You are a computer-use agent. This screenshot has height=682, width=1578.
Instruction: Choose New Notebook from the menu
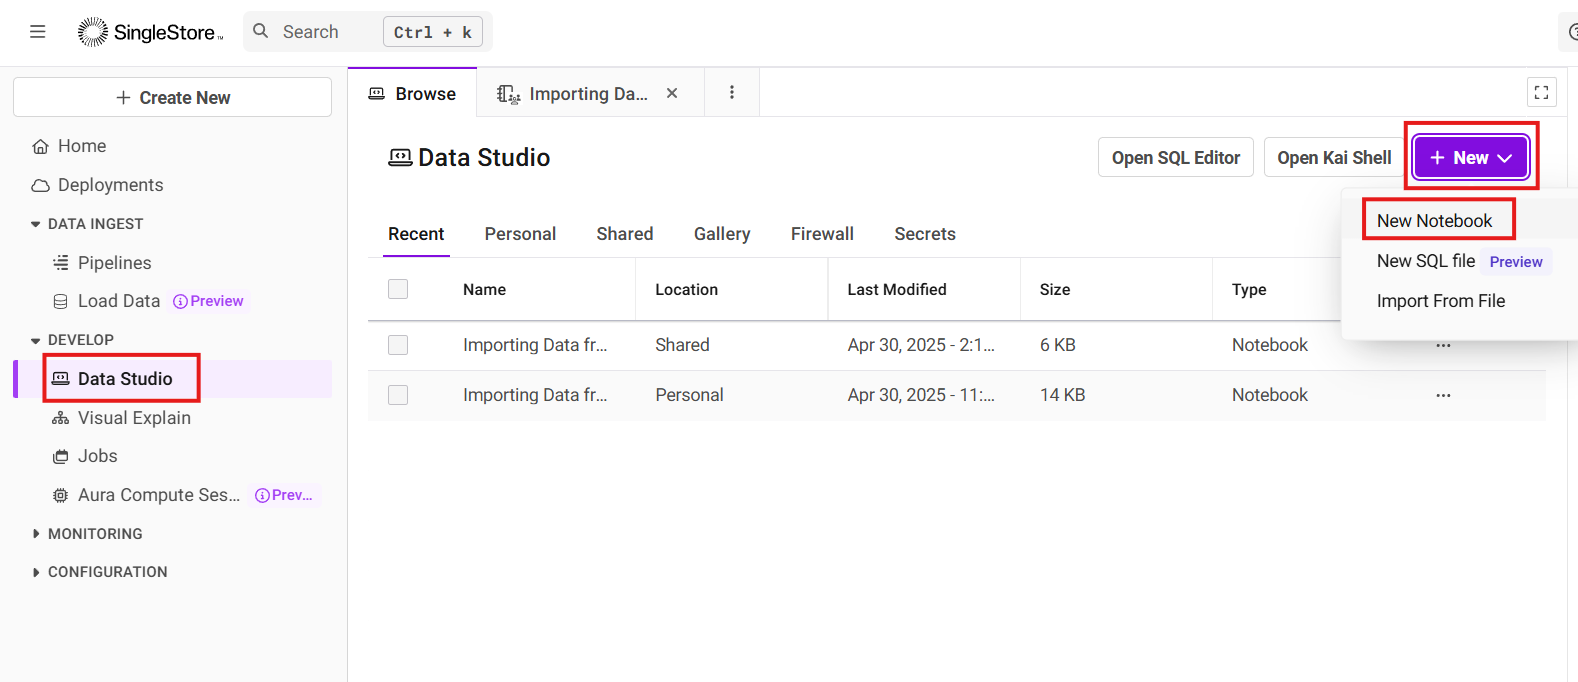(x=1434, y=221)
